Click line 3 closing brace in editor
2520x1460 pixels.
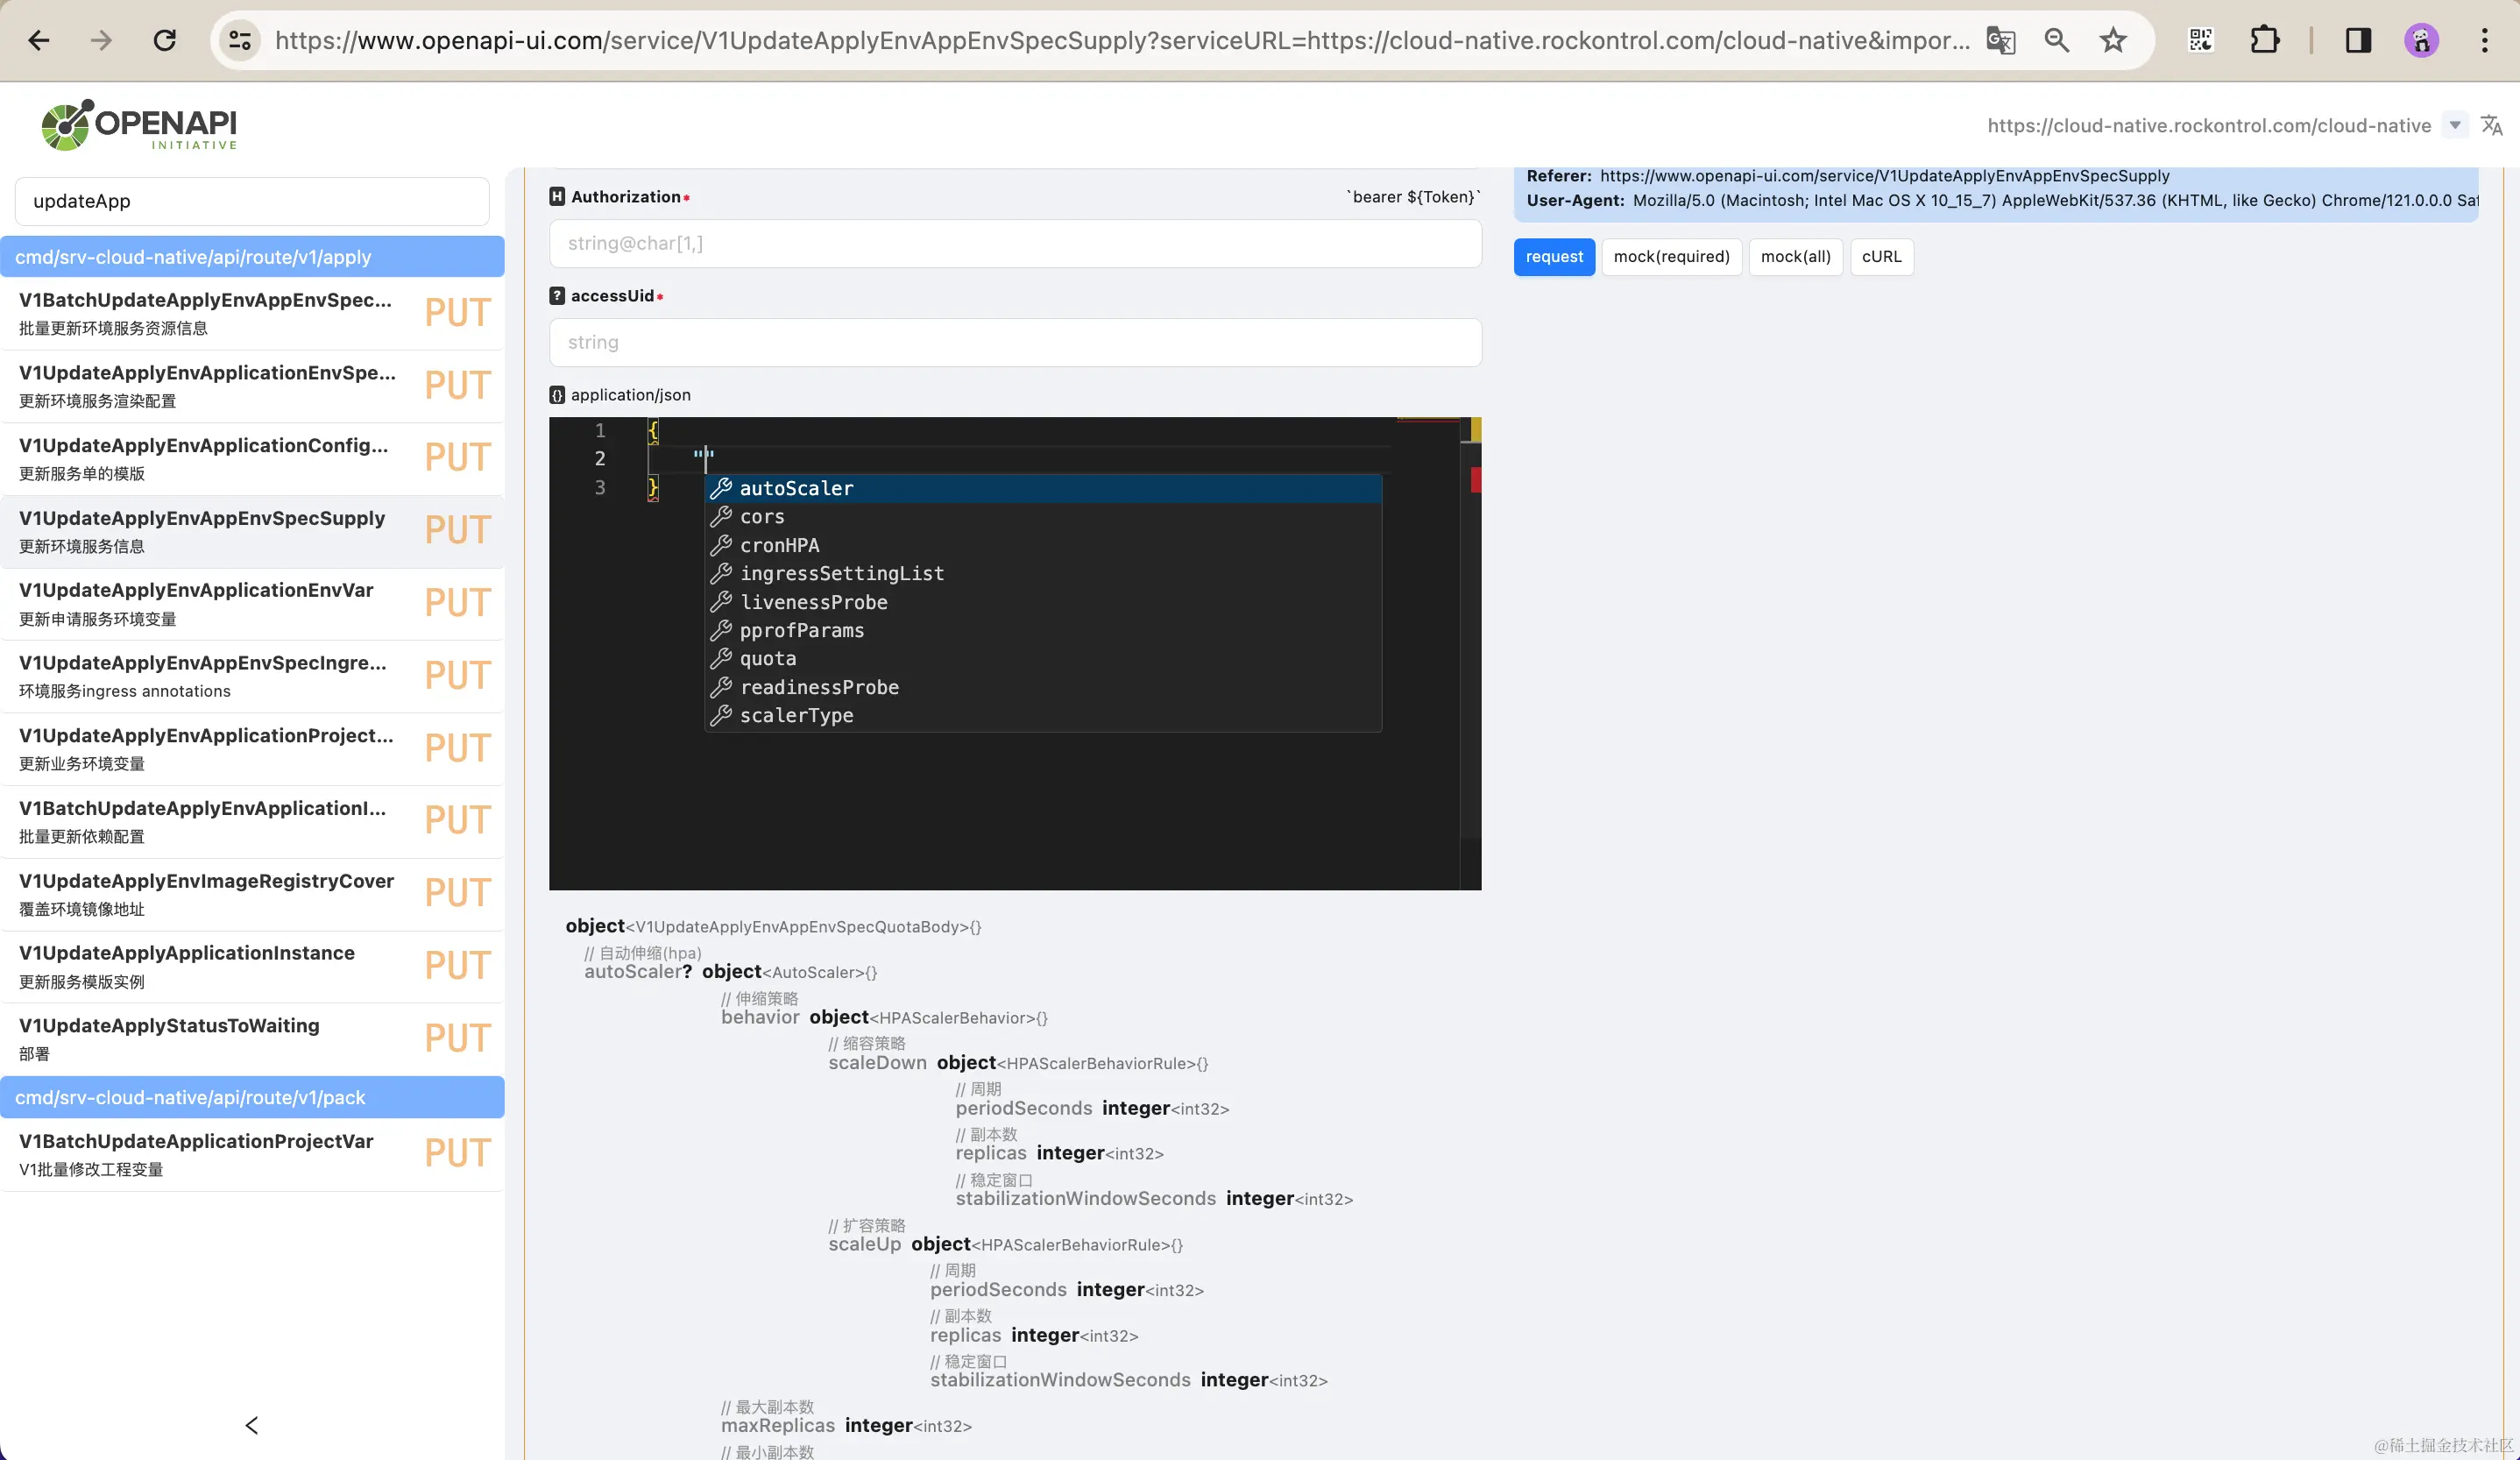tap(653, 488)
